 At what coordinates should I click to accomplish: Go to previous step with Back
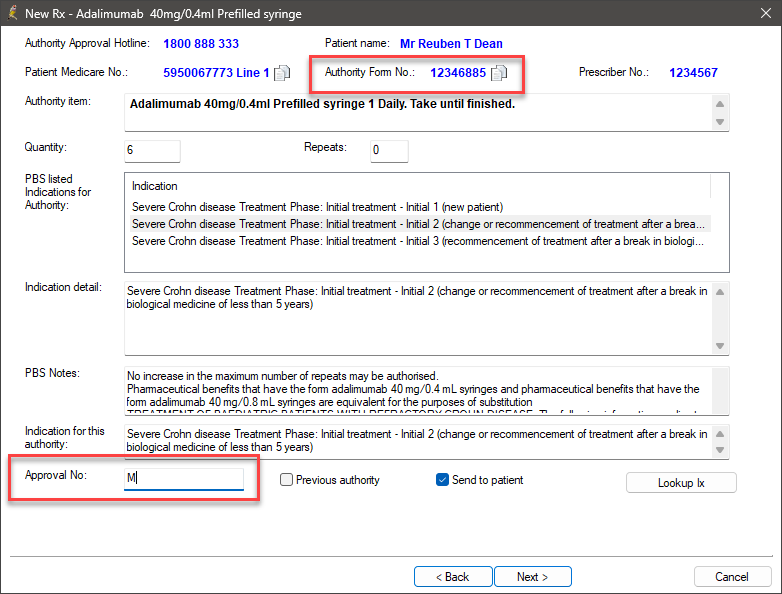(x=453, y=577)
